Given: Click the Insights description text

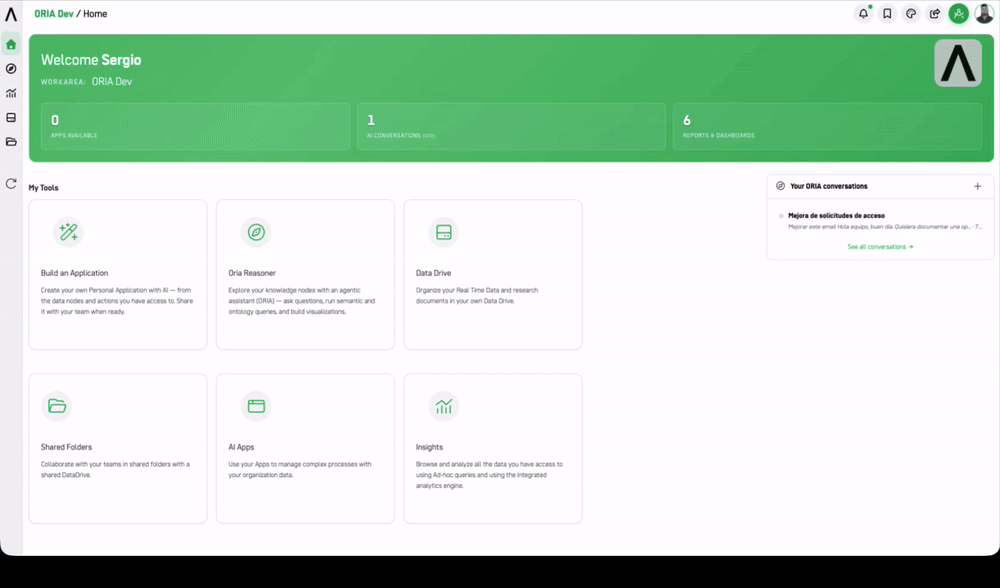Looking at the screenshot, I should pyautogui.click(x=489, y=475).
